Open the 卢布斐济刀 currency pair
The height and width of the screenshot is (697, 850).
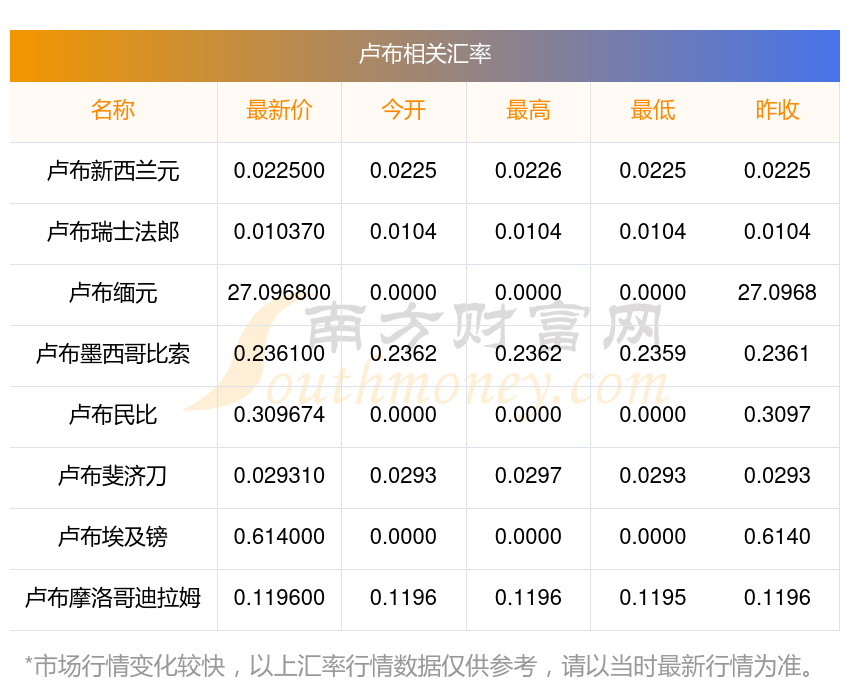pyautogui.click(x=113, y=476)
